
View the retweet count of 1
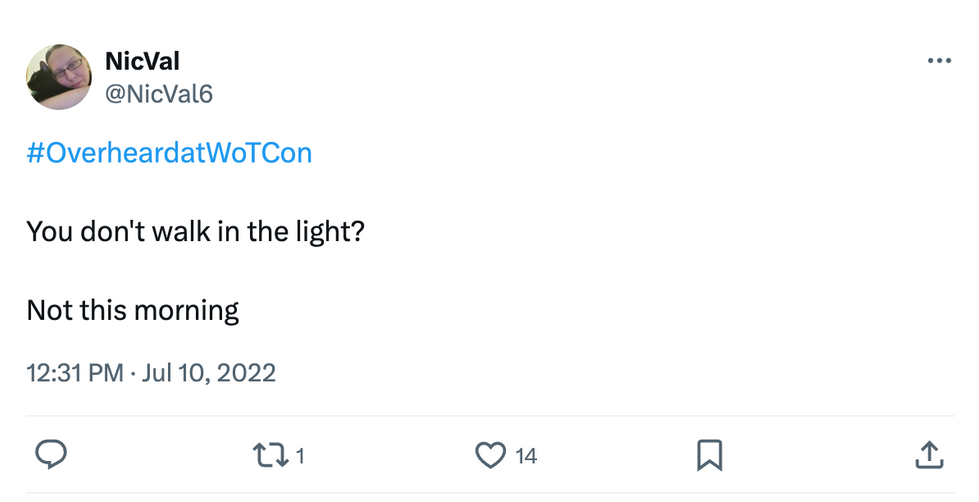pos(300,457)
